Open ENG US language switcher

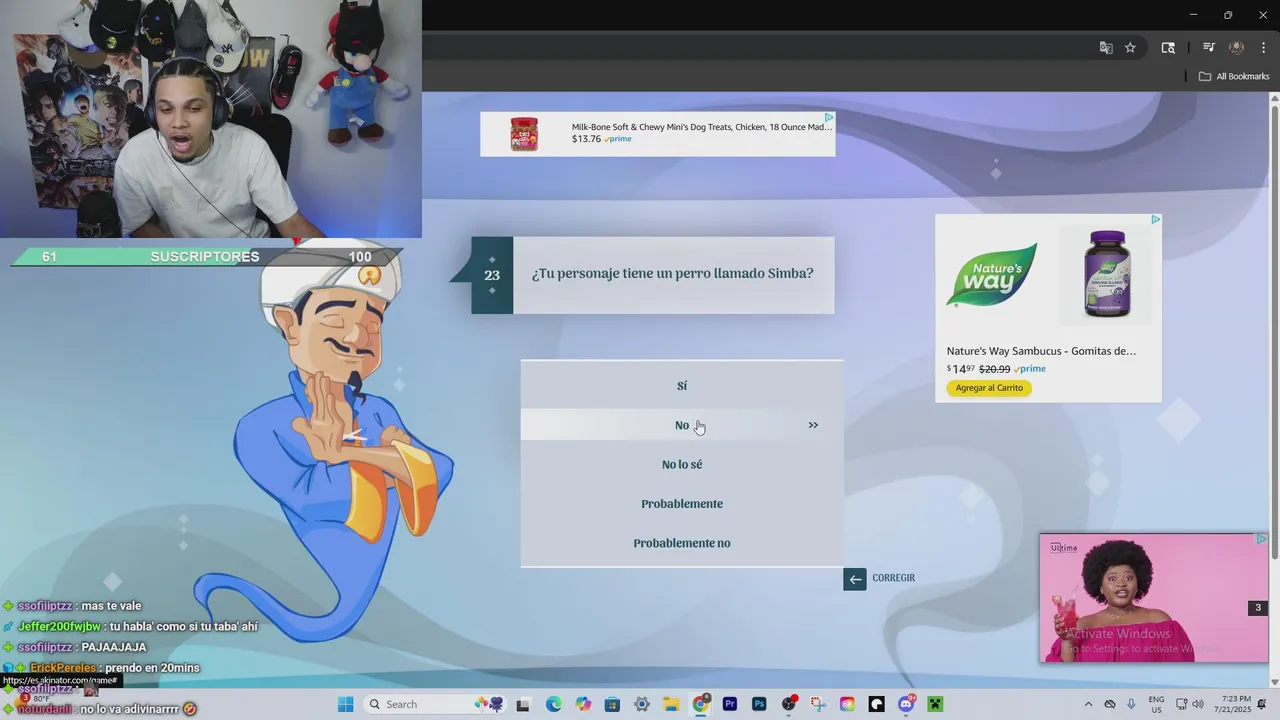1156,704
